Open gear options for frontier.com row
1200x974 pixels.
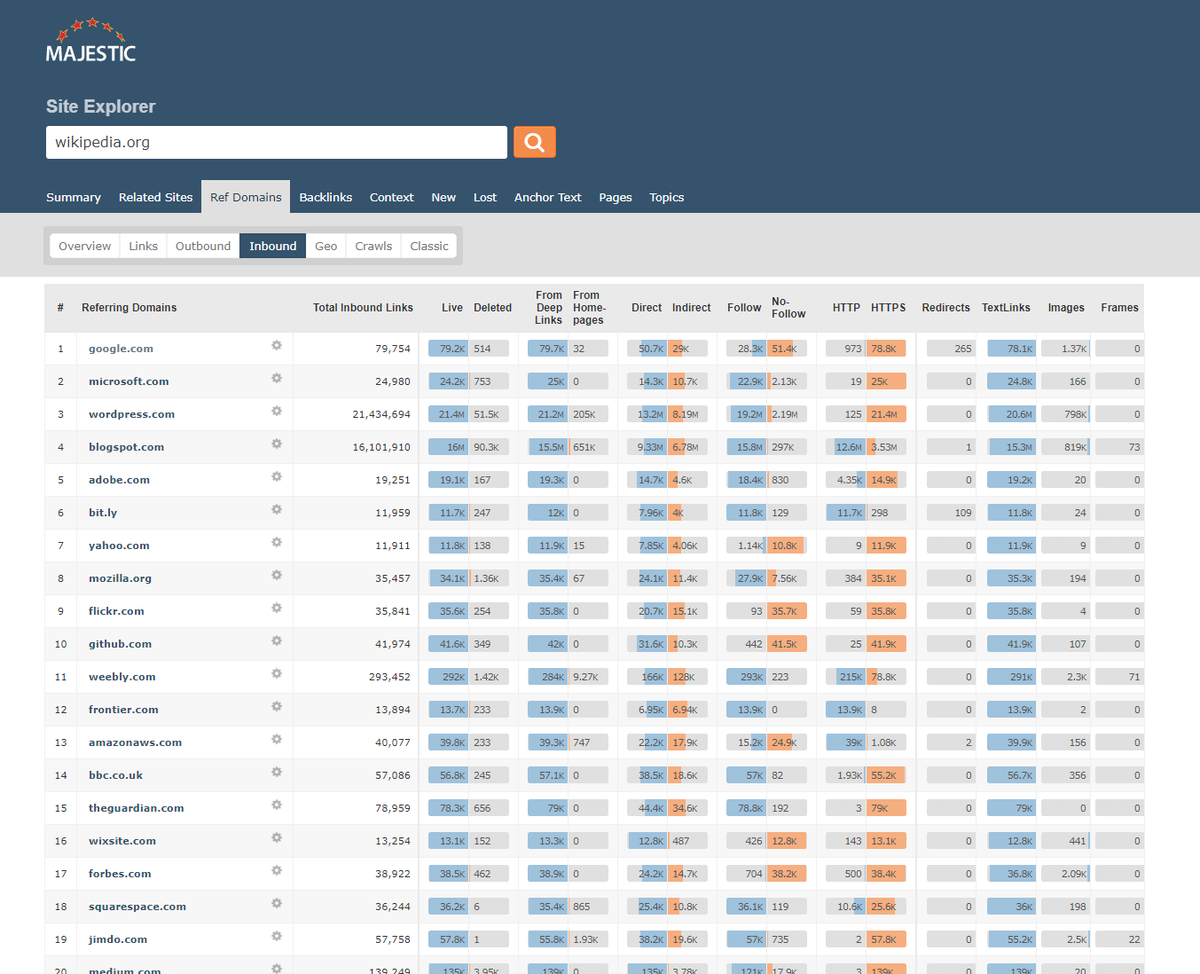[277, 706]
